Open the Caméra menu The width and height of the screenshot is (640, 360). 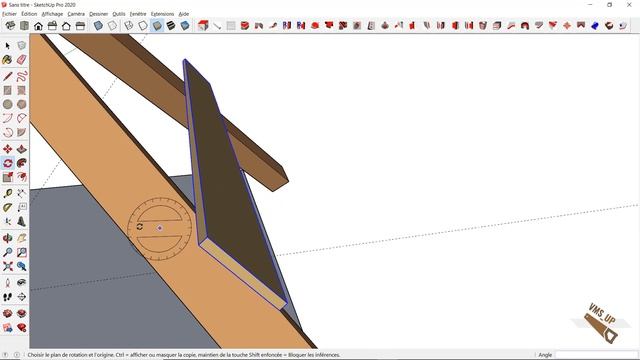tap(76, 14)
